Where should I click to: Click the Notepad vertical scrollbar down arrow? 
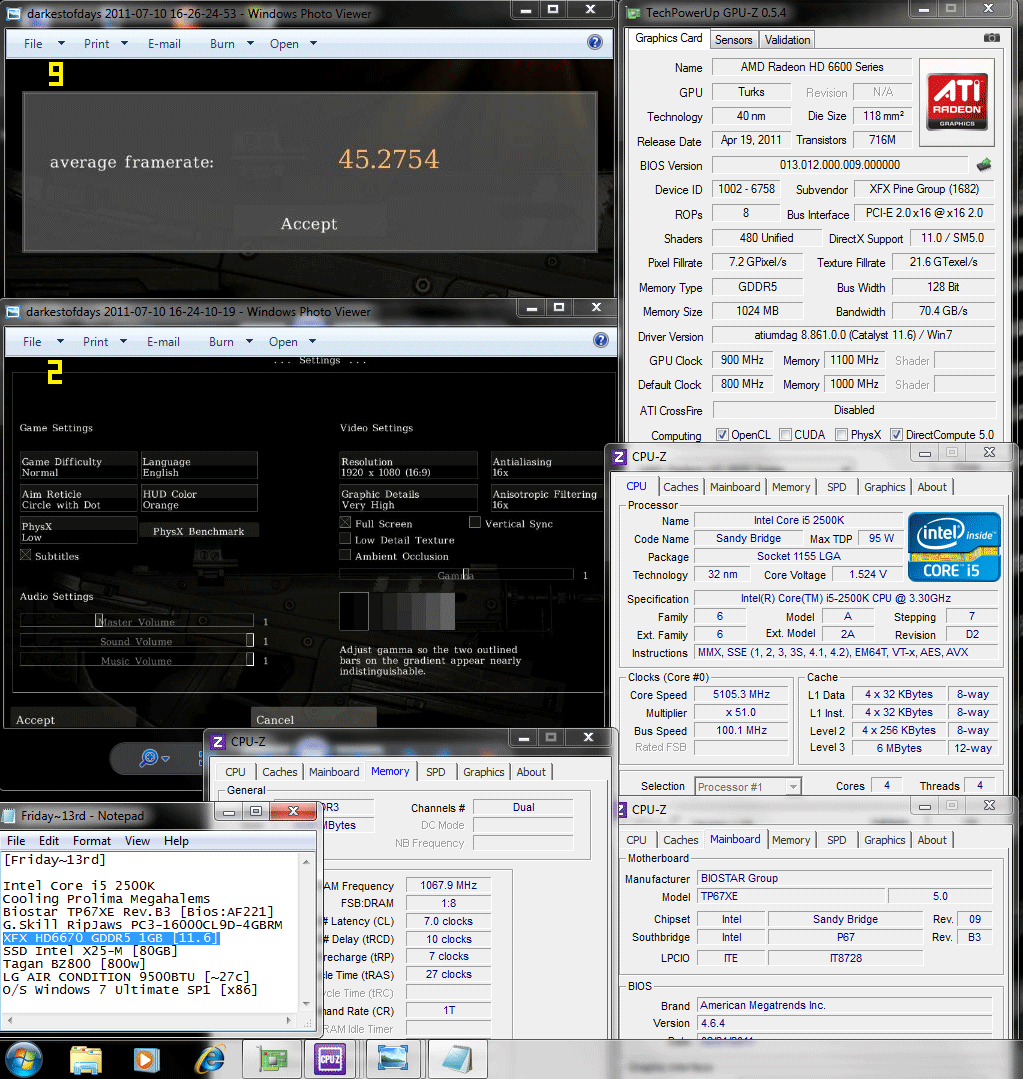306,1004
